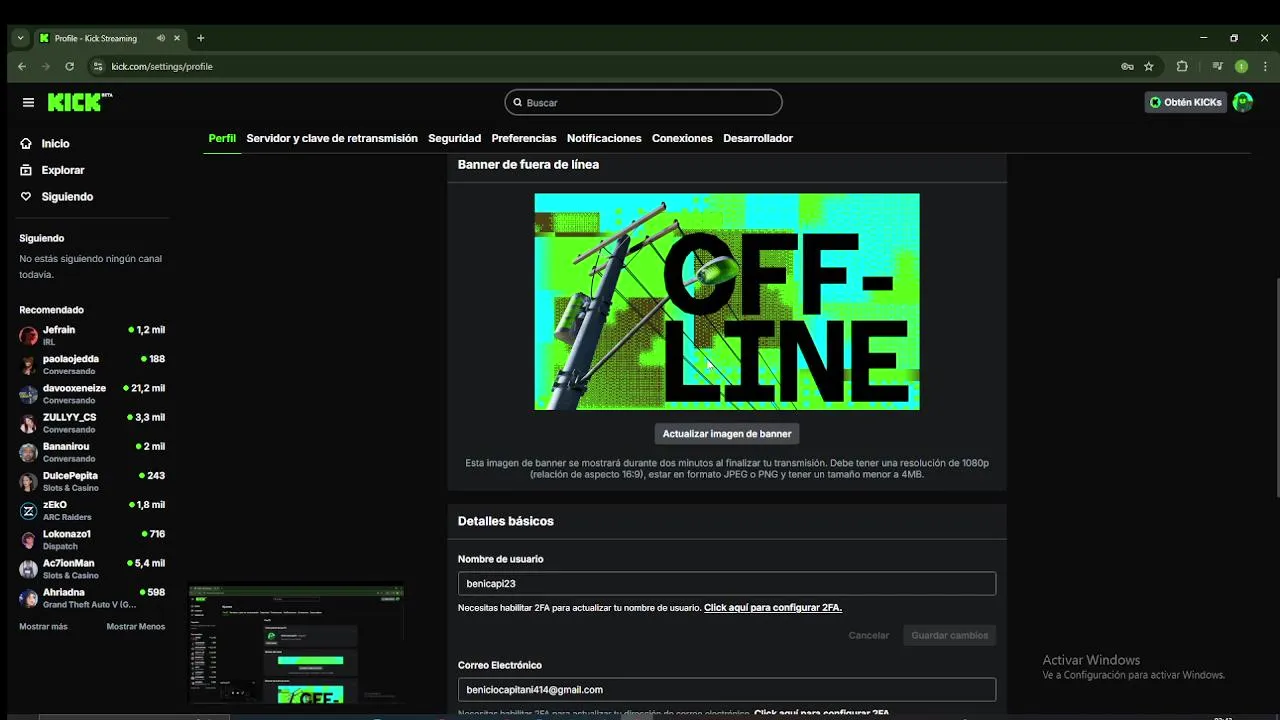Click Mostrar más in sidebar
The height and width of the screenshot is (720, 1280).
tap(43, 627)
